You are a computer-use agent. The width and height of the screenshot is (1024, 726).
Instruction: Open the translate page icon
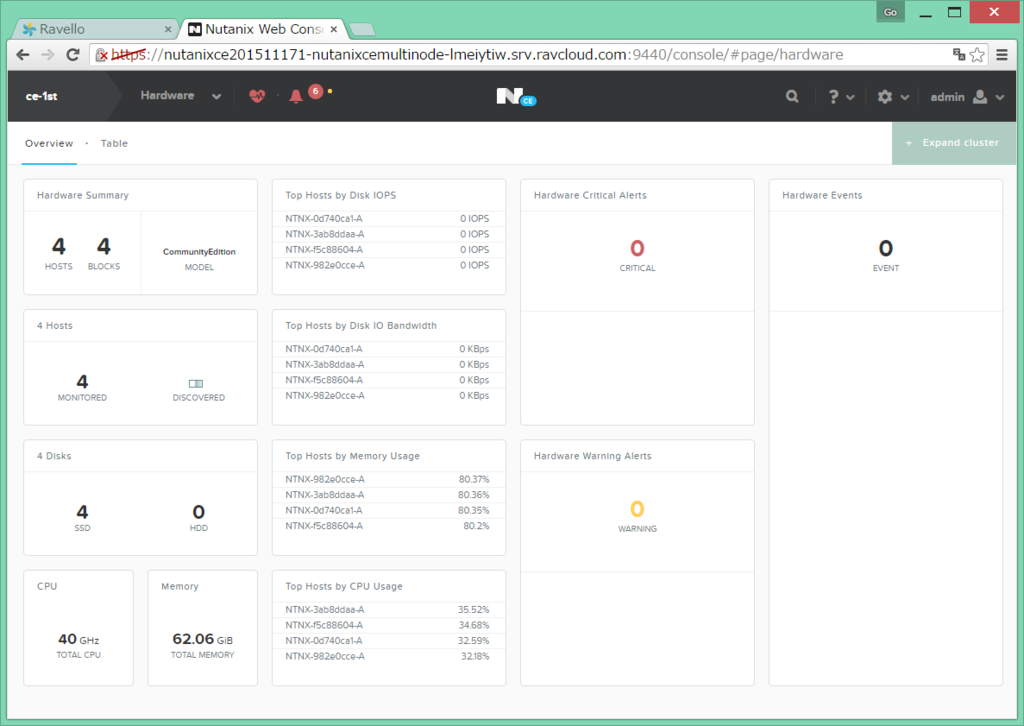(959, 55)
